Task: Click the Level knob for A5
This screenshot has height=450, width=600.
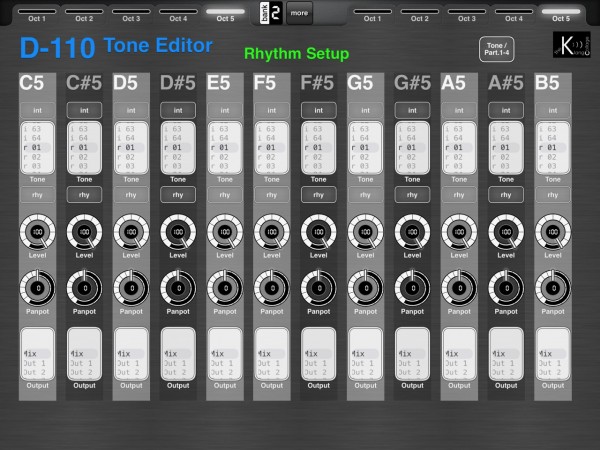Action: 459,232
